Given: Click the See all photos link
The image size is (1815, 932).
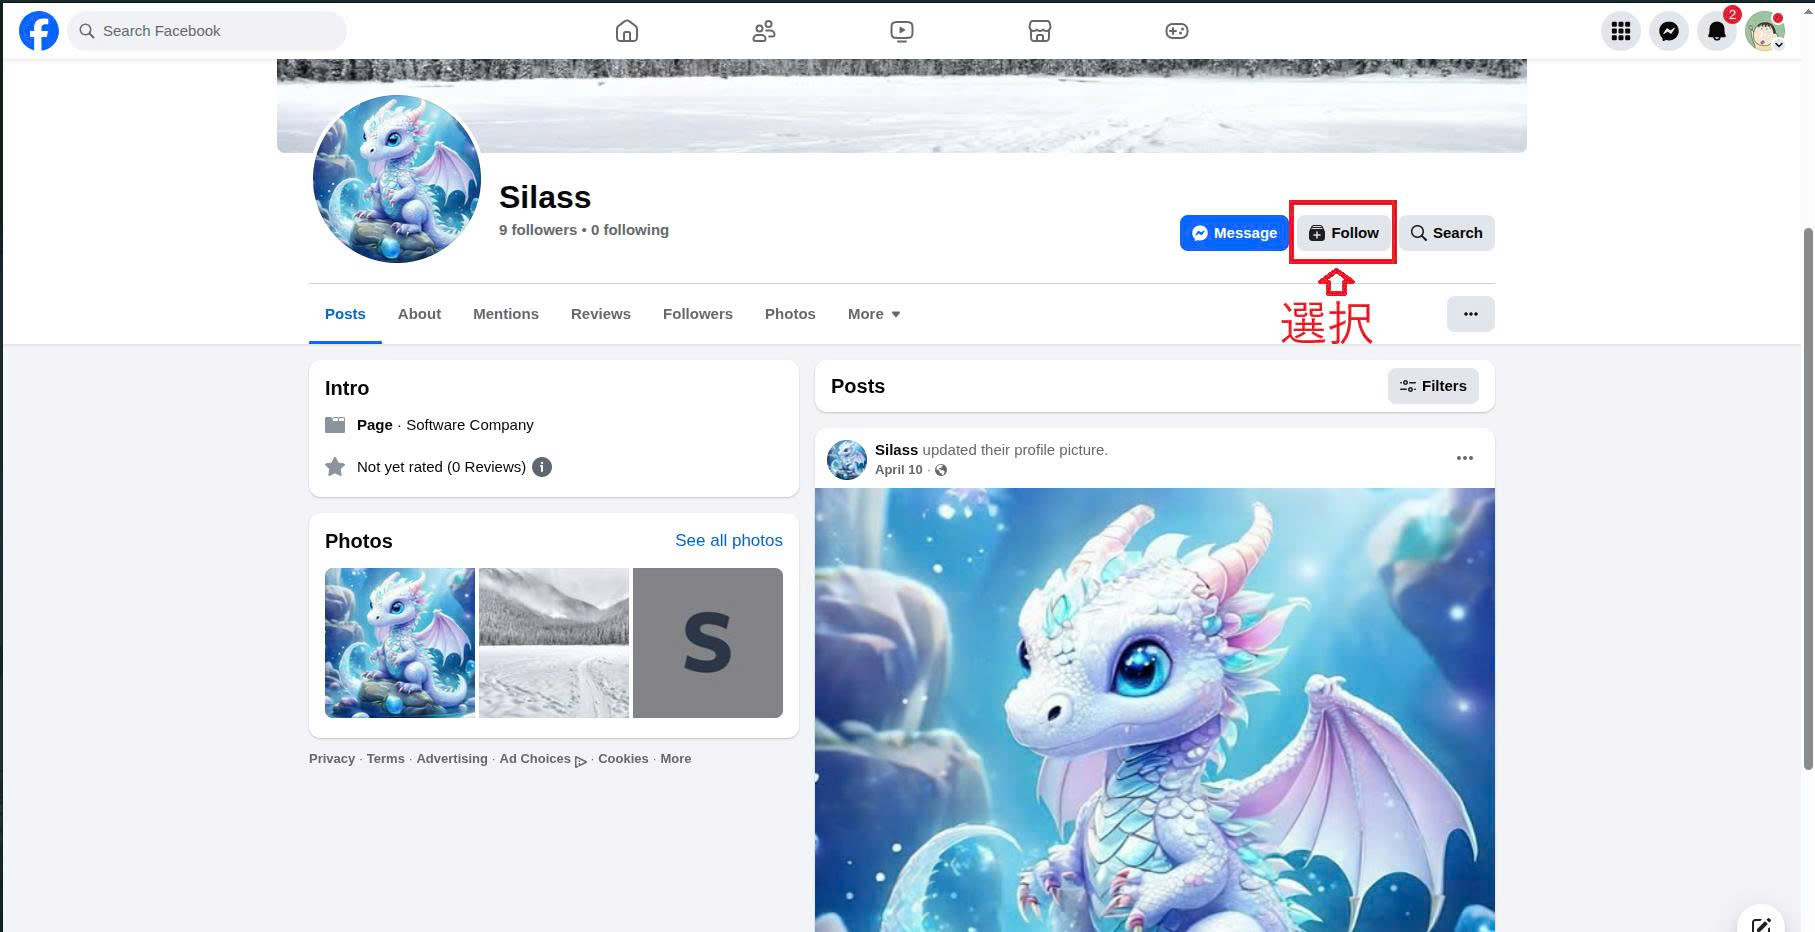Looking at the screenshot, I should pyautogui.click(x=728, y=540).
